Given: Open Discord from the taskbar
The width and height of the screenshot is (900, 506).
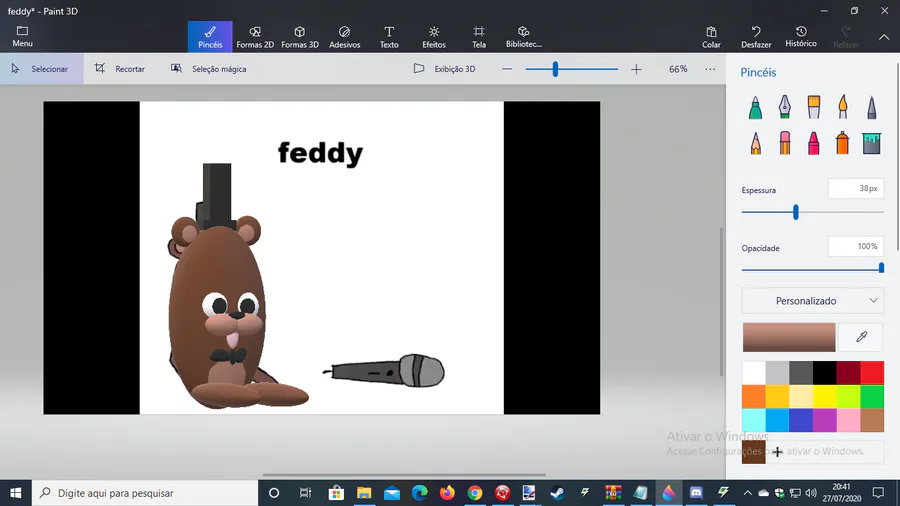Looking at the screenshot, I should click(x=696, y=493).
